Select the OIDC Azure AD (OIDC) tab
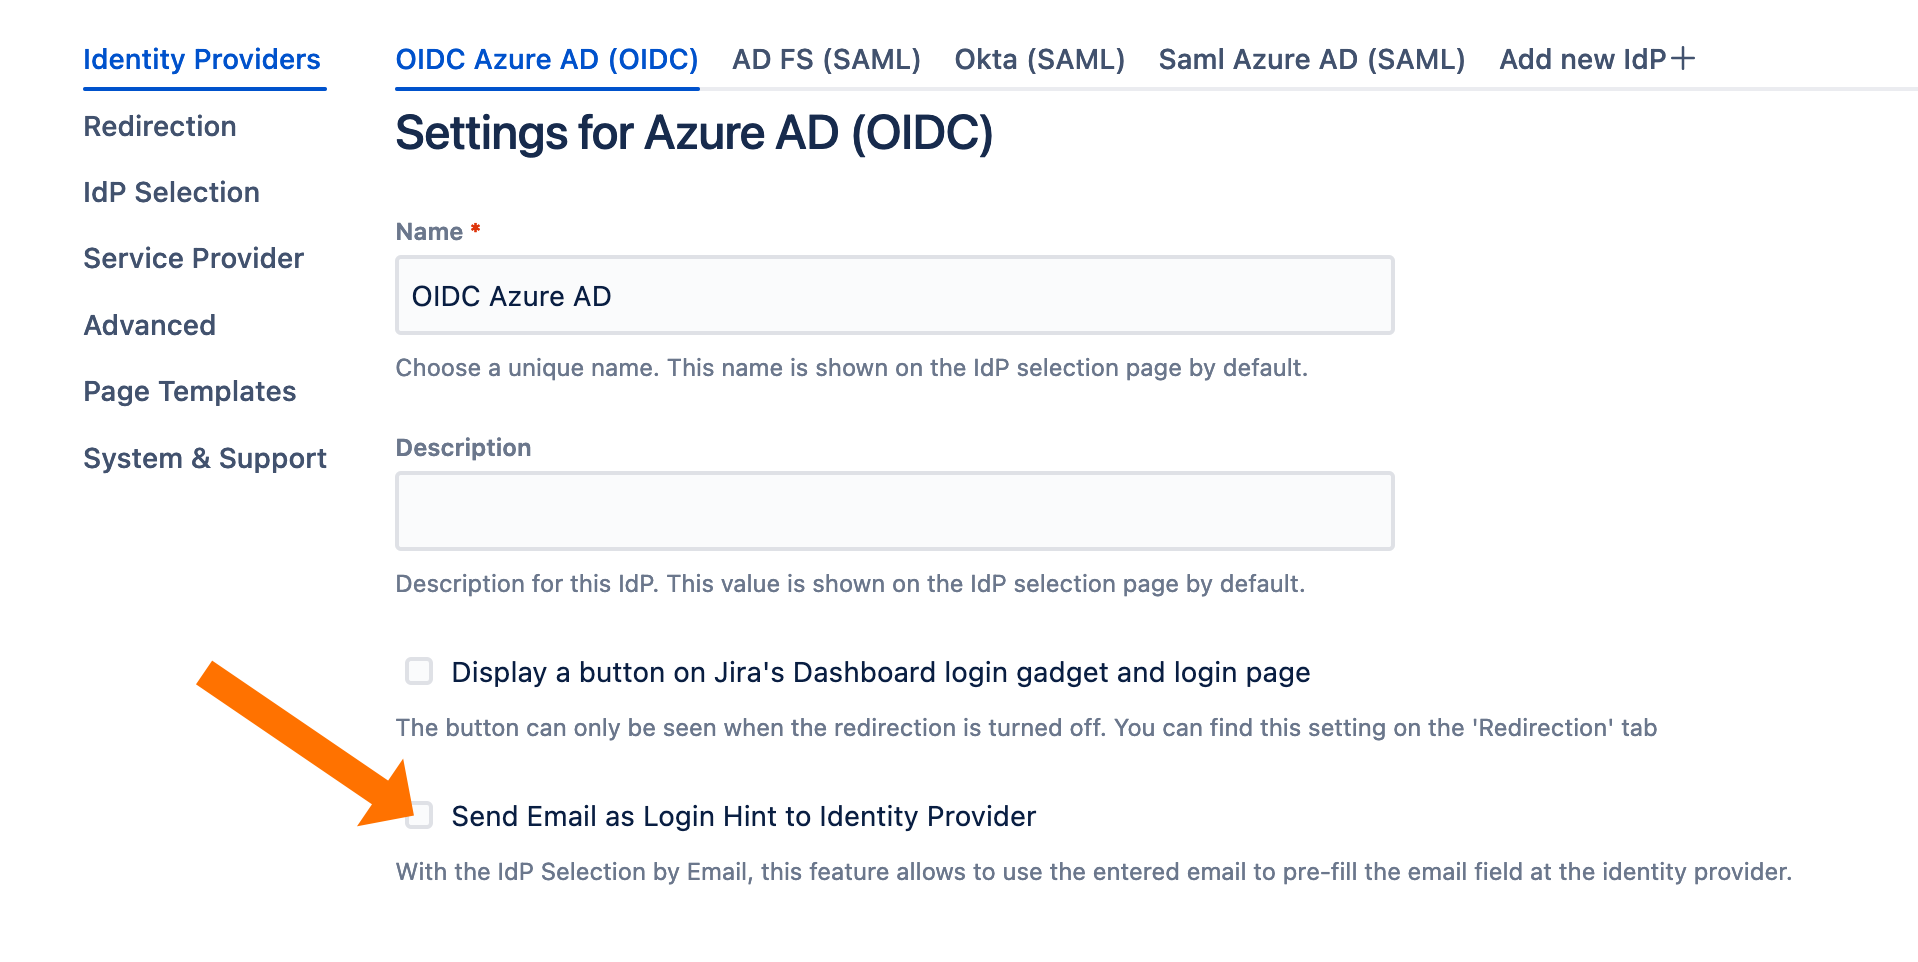1918x962 pixels. click(547, 60)
